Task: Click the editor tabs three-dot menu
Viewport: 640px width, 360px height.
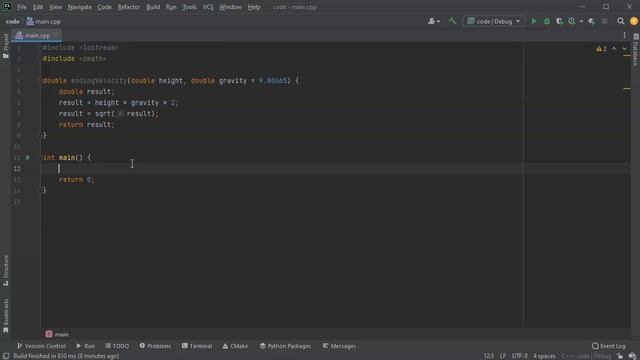Action: click(624, 36)
